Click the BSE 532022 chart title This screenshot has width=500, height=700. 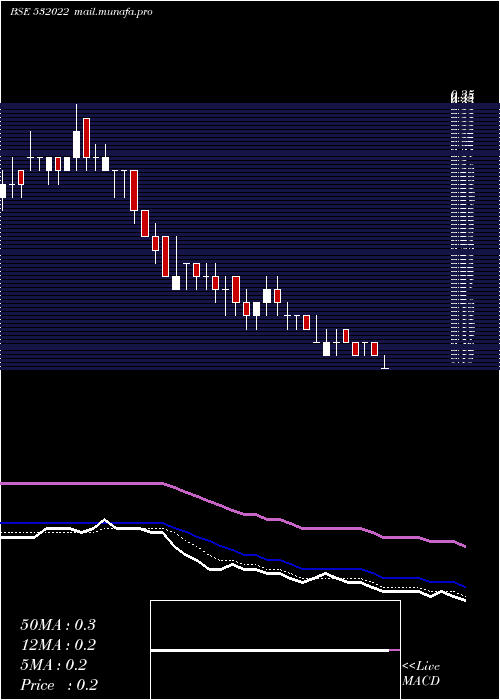[x=40, y=12]
